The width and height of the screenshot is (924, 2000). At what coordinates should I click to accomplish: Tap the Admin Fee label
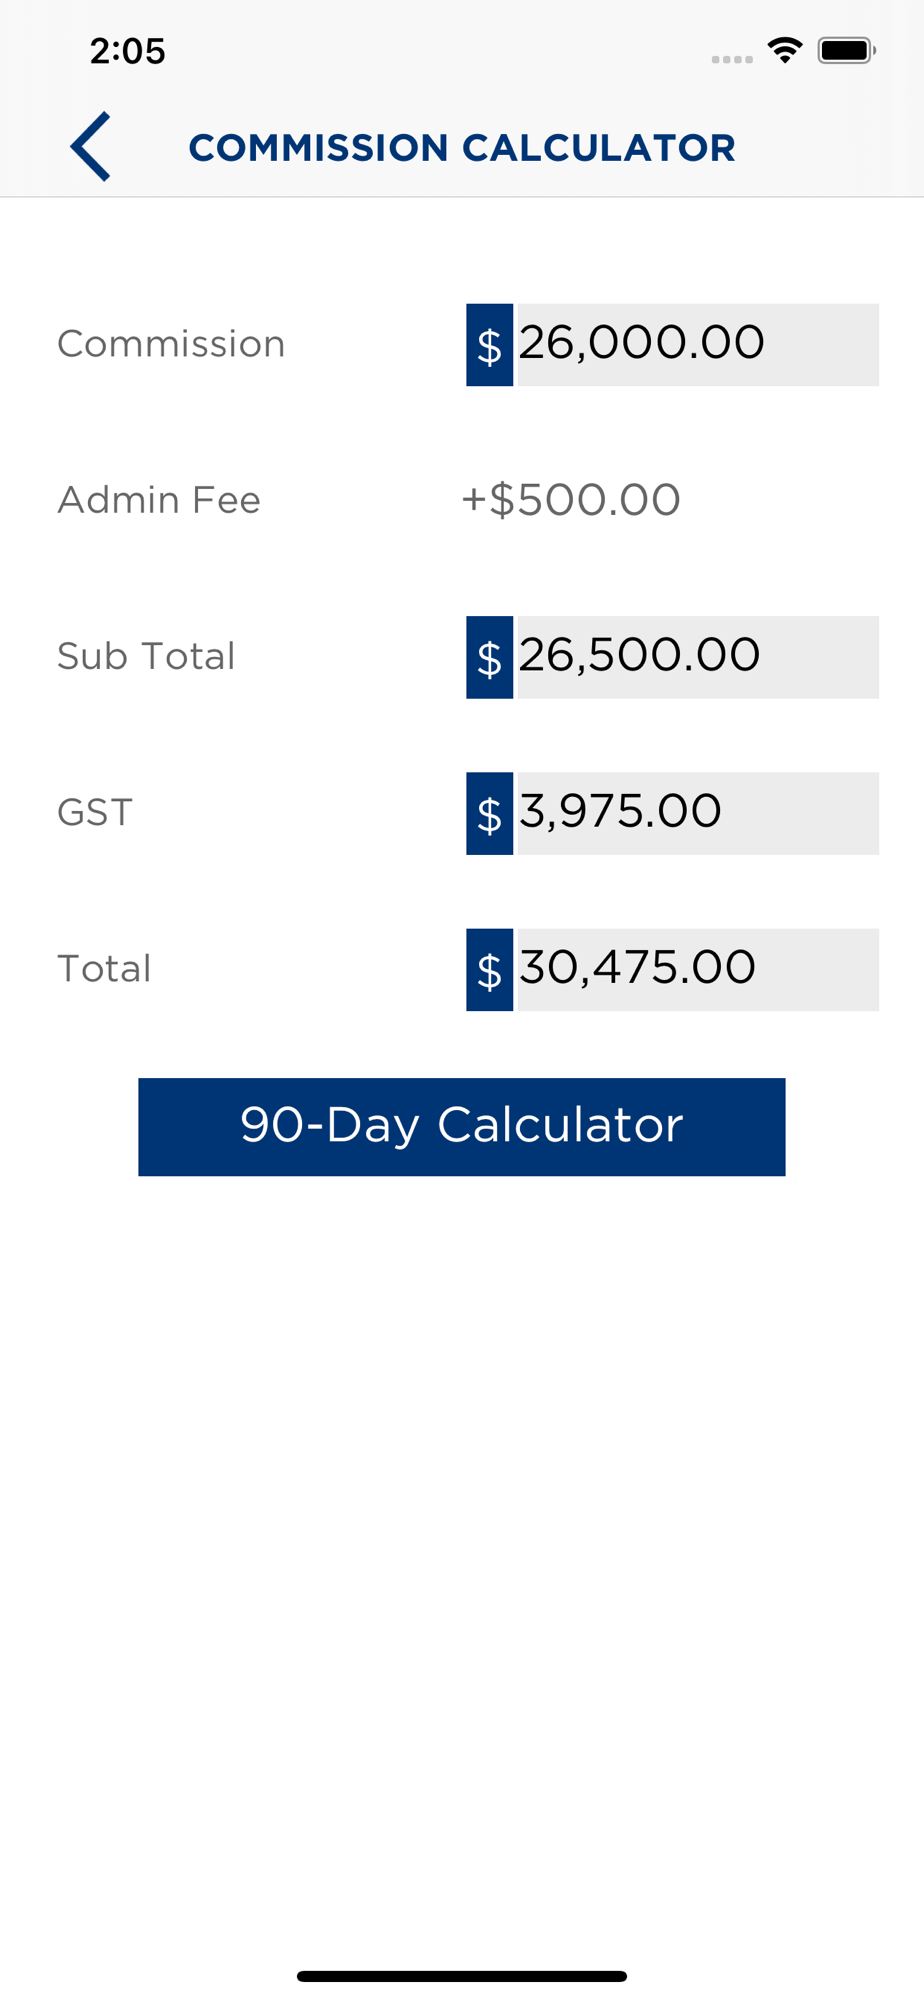click(x=159, y=500)
